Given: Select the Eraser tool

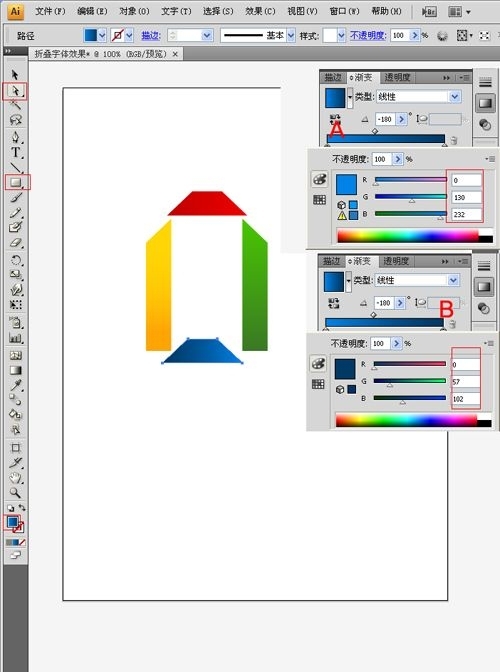Looking at the screenshot, I should coord(15,243).
